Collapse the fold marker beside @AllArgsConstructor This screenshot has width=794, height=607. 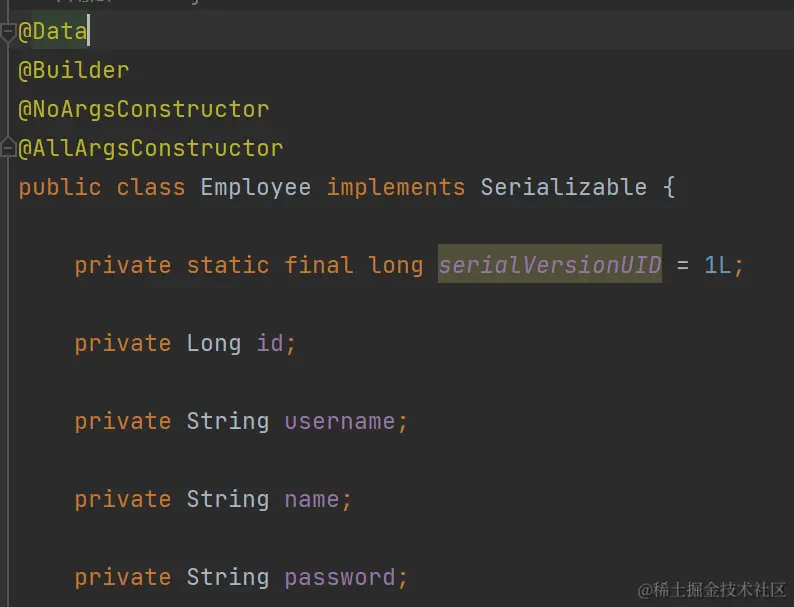[x=8, y=147]
